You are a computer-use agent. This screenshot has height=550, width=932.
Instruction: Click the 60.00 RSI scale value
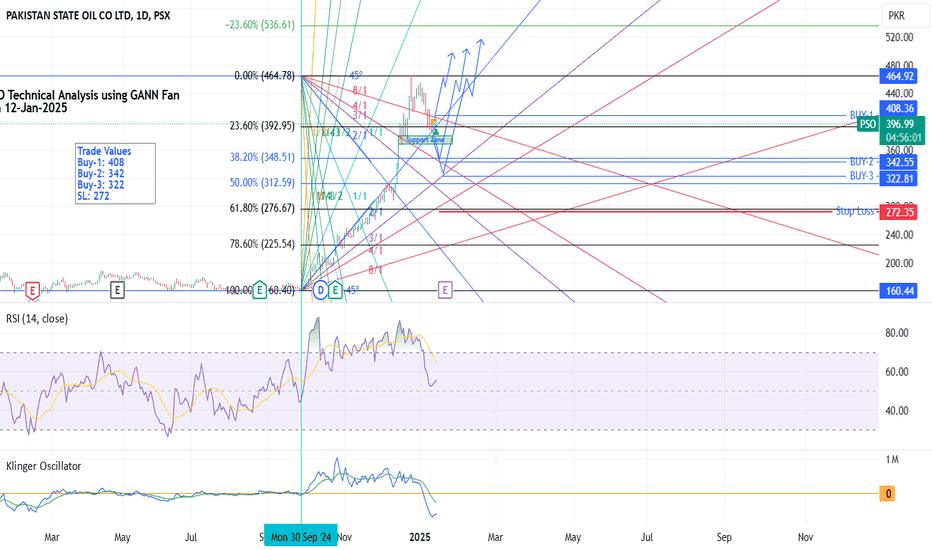(x=897, y=372)
